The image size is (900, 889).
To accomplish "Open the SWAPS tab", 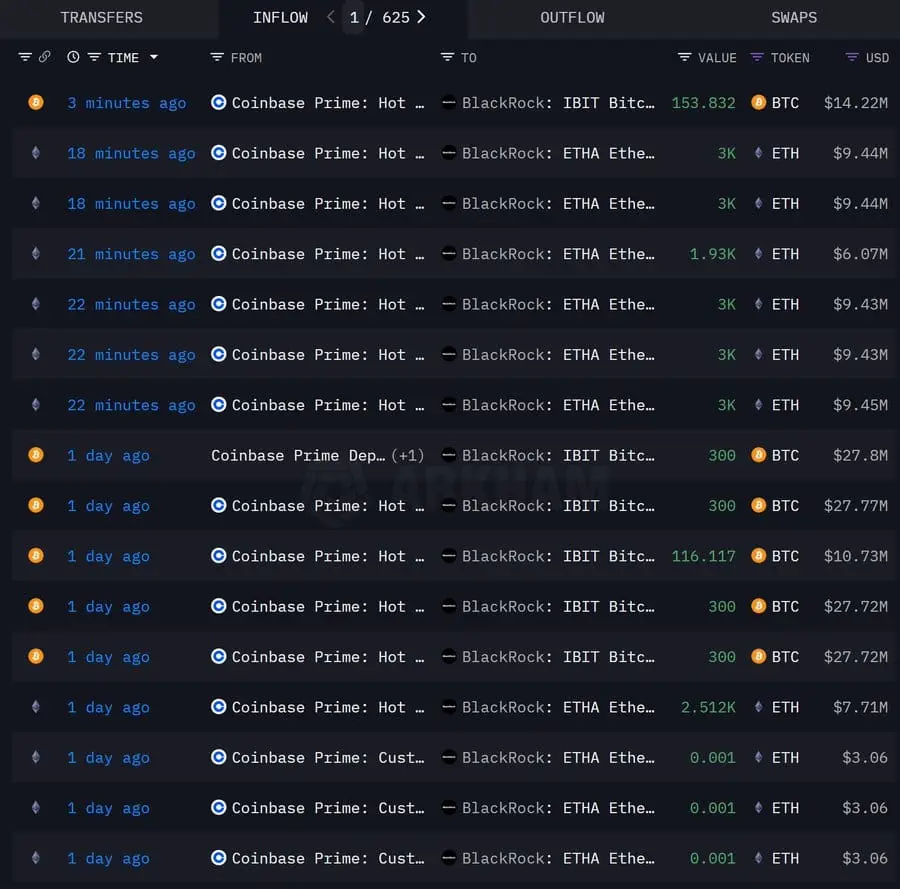I will (794, 18).
